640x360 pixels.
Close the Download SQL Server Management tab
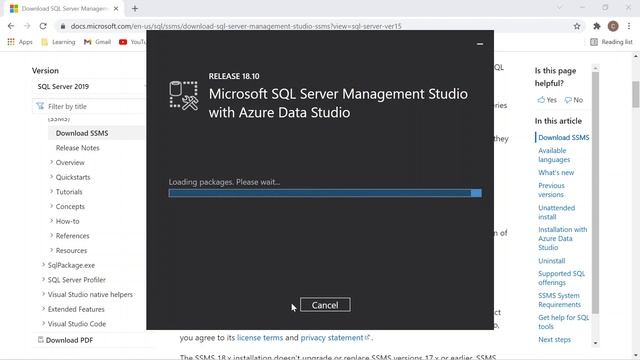coord(116,8)
